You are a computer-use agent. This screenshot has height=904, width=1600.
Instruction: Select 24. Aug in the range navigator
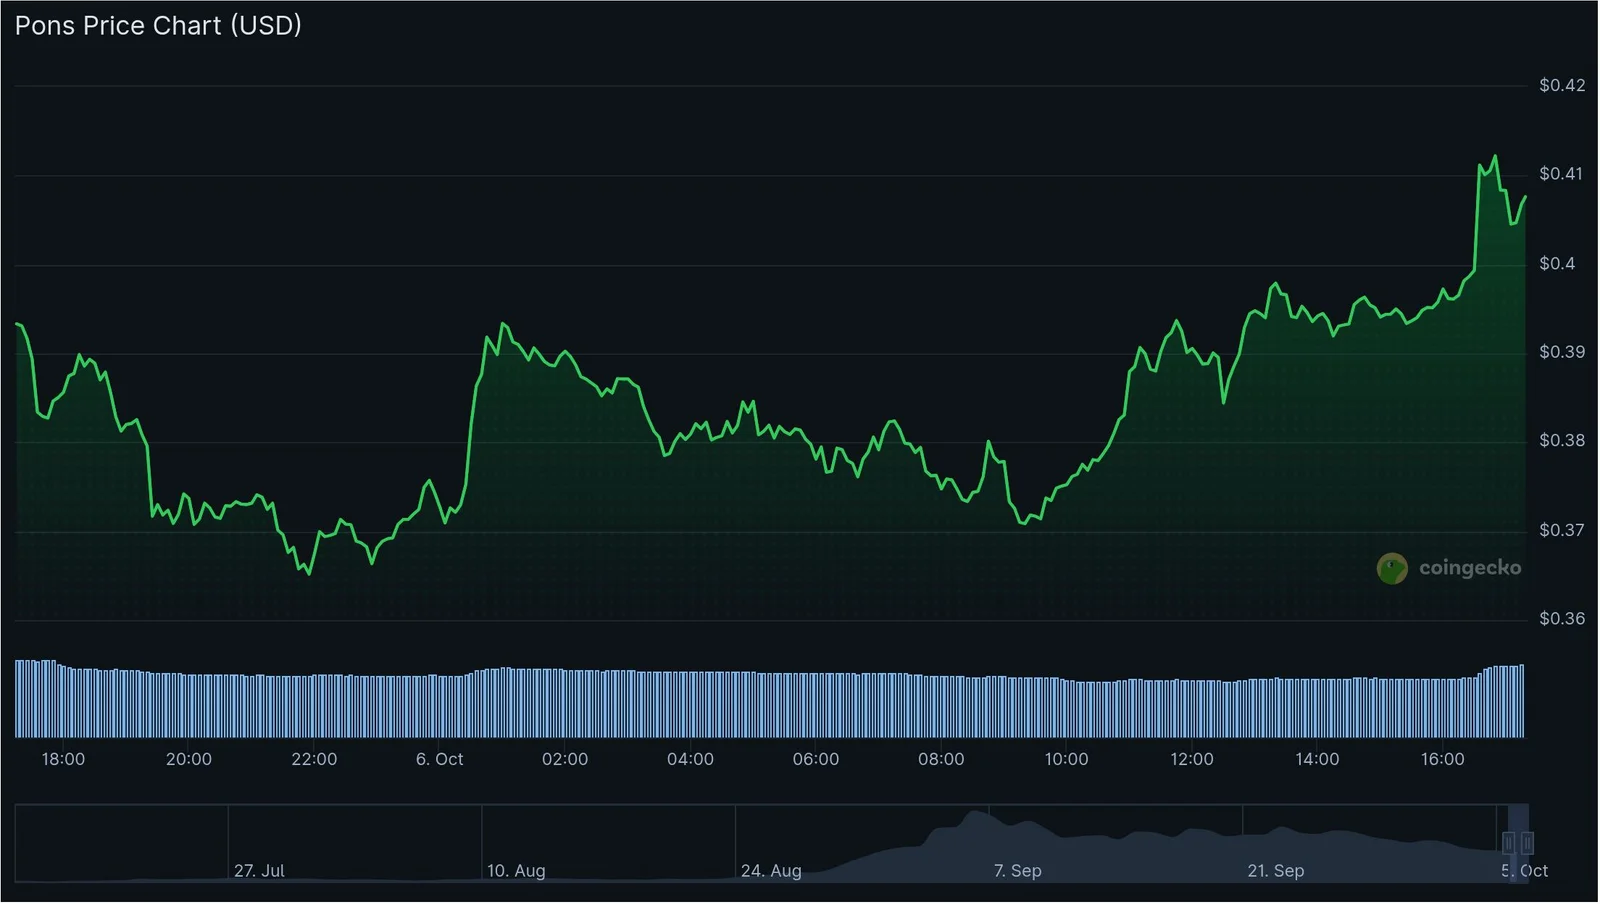(x=771, y=871)
